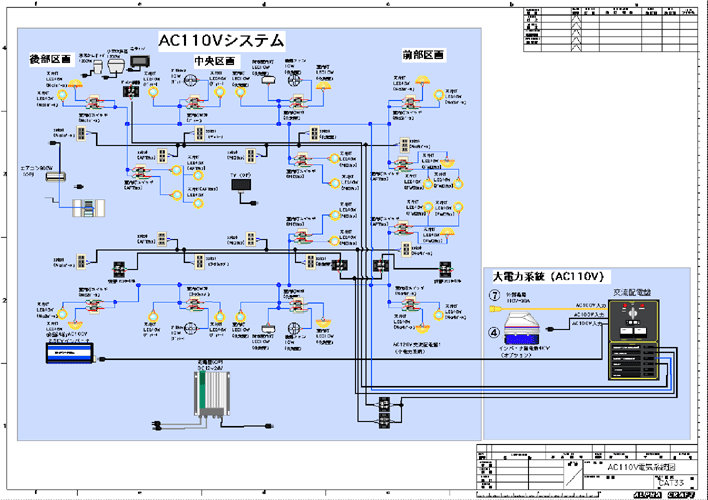Click the ALPHA logo
This screenshot has width=708, height=500.
pos(647,495)
